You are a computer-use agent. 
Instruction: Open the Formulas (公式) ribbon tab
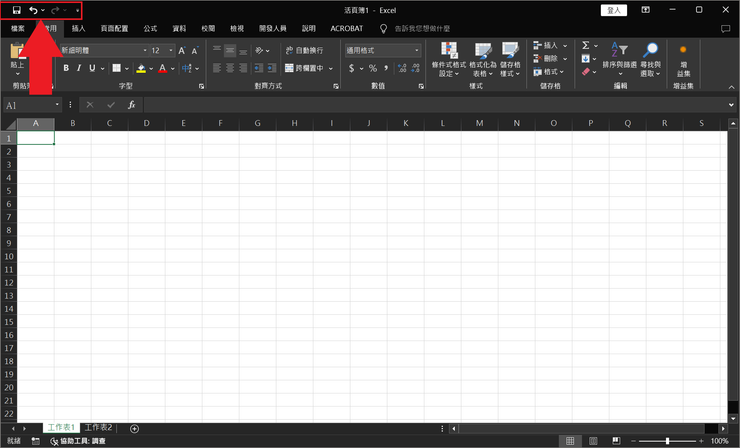click(x=150, y=28)
